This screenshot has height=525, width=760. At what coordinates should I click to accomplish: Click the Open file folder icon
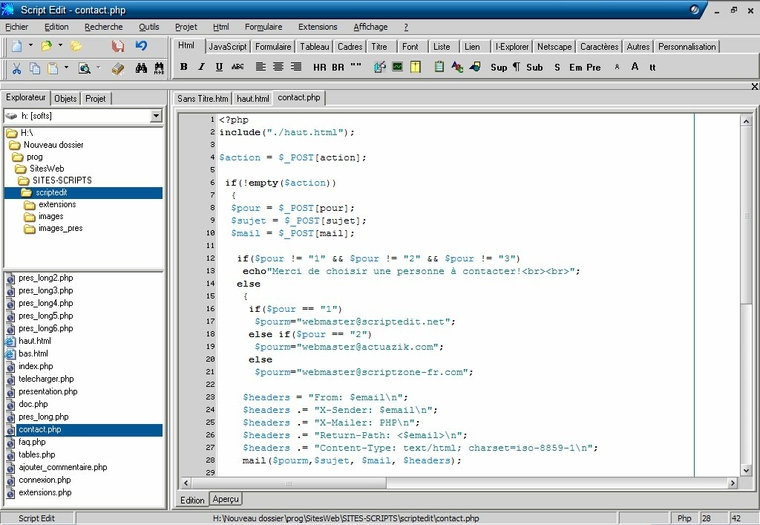tap(47, 46)
